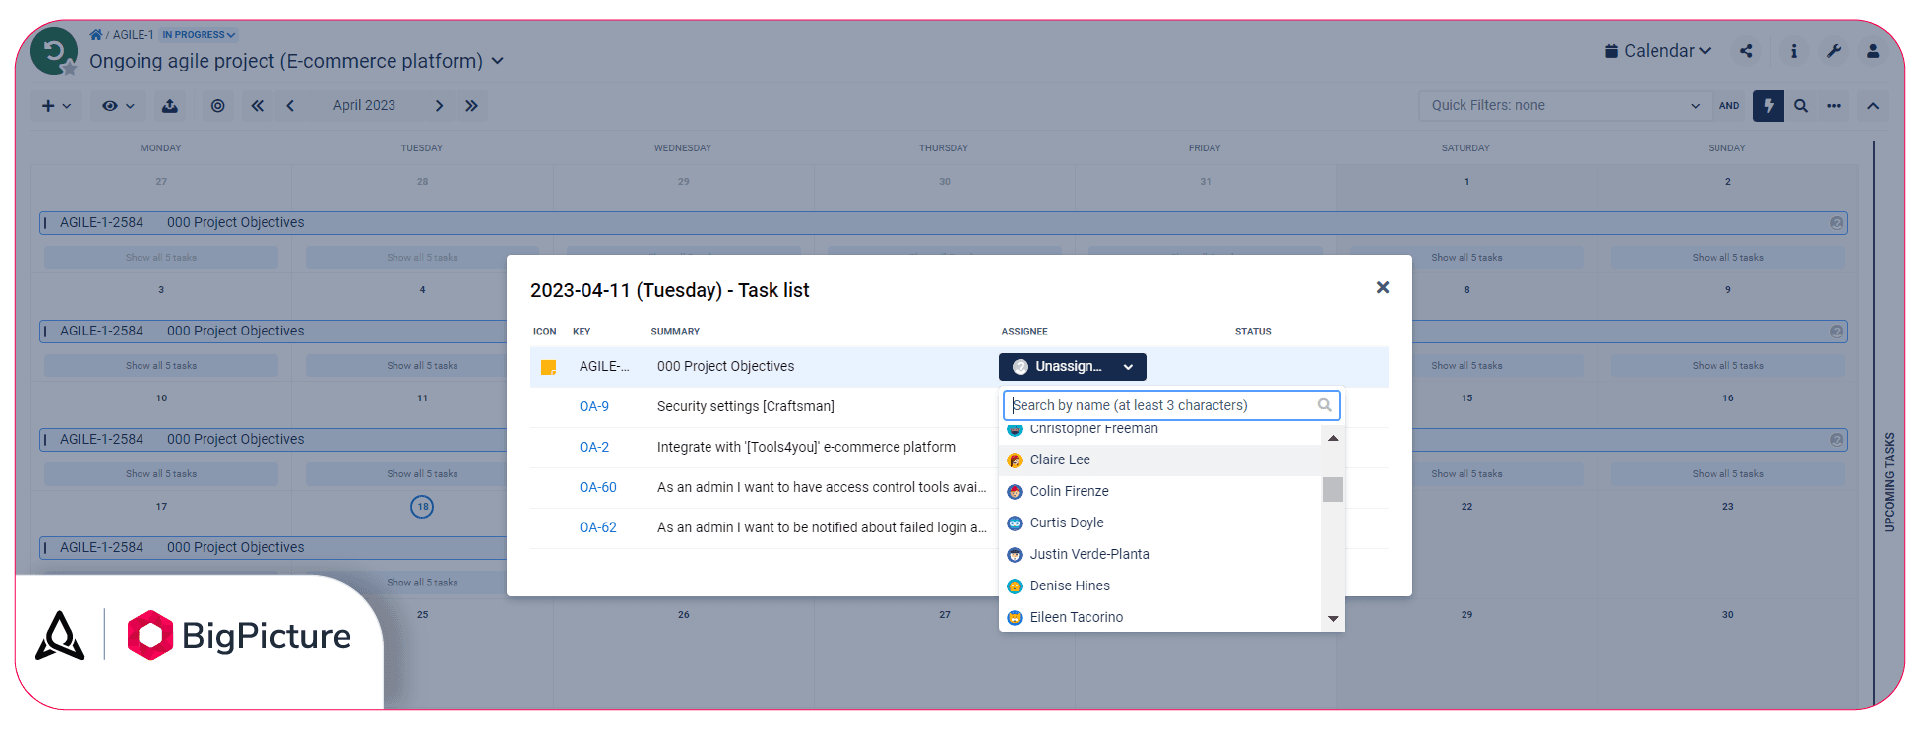
Task: Collapse toolbar with up chevron
Action: coord(1873,106)
